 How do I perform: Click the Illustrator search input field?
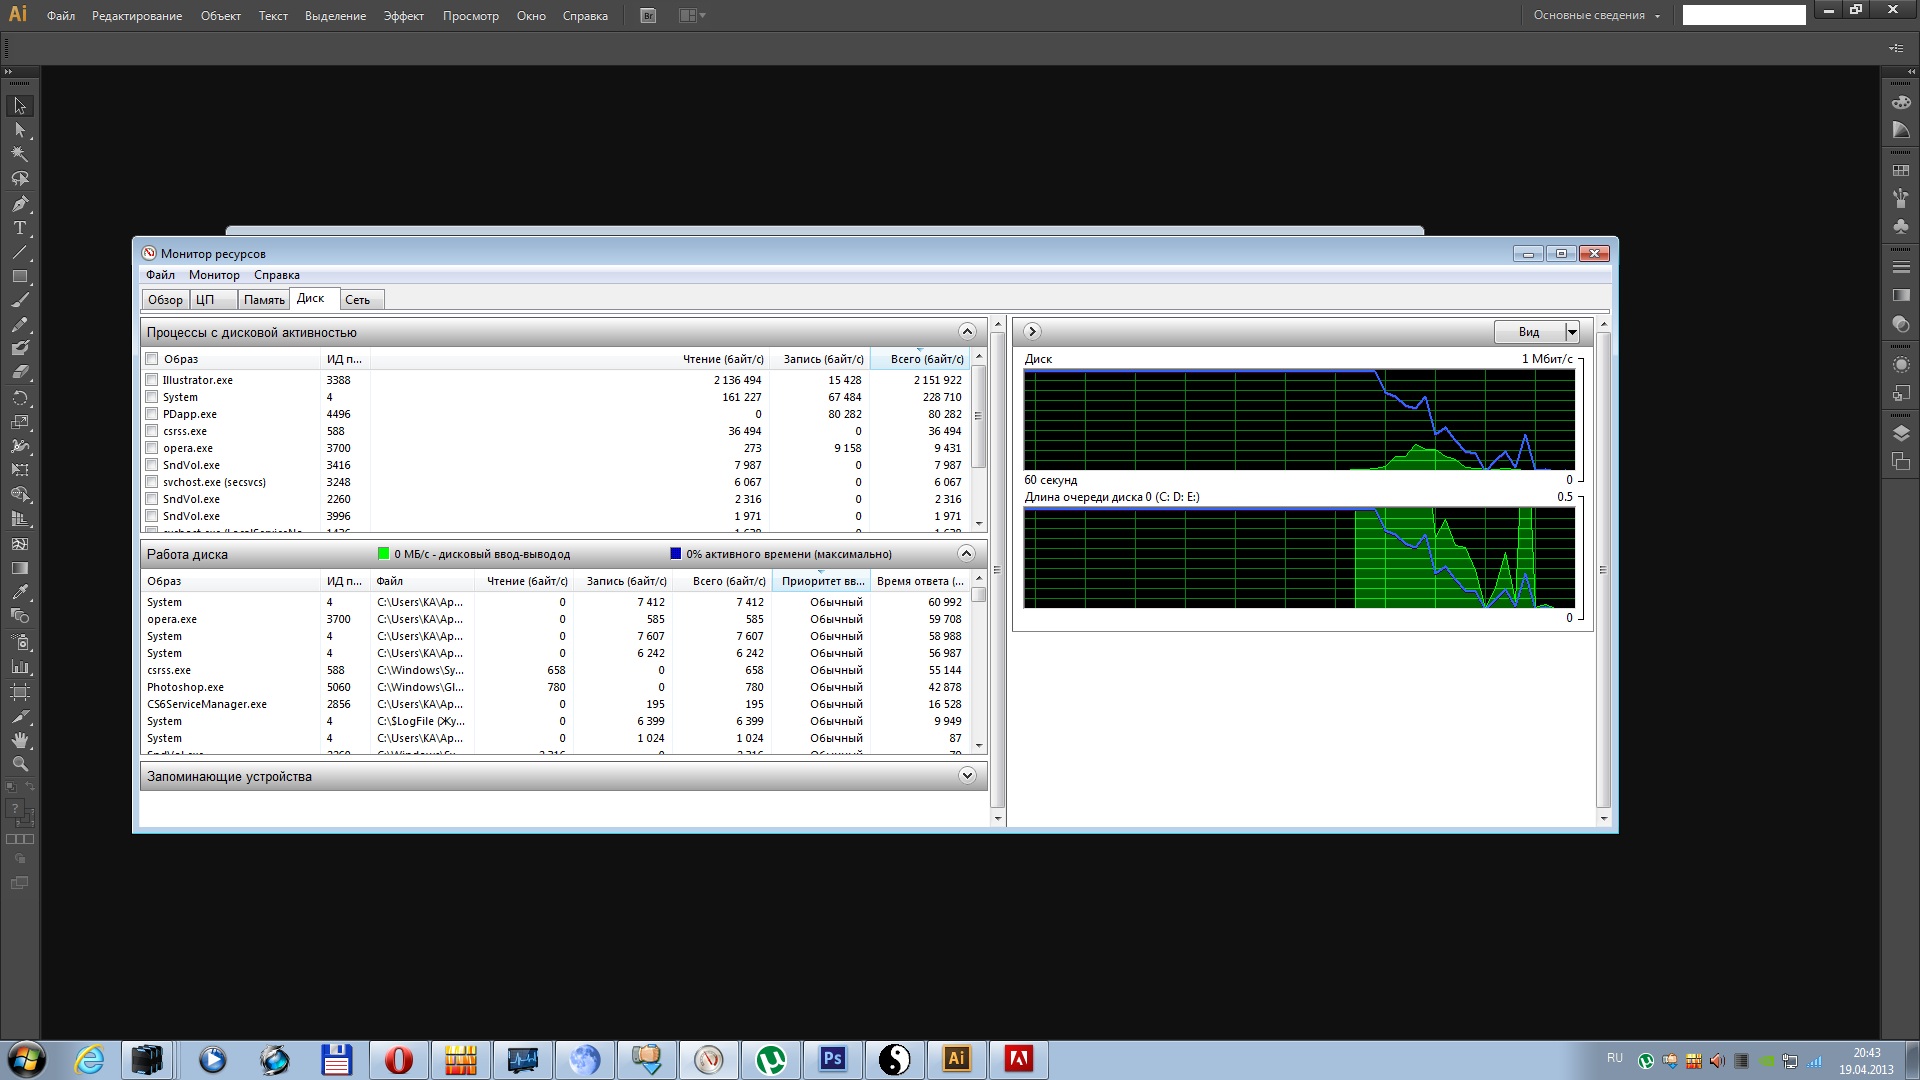1743,15
